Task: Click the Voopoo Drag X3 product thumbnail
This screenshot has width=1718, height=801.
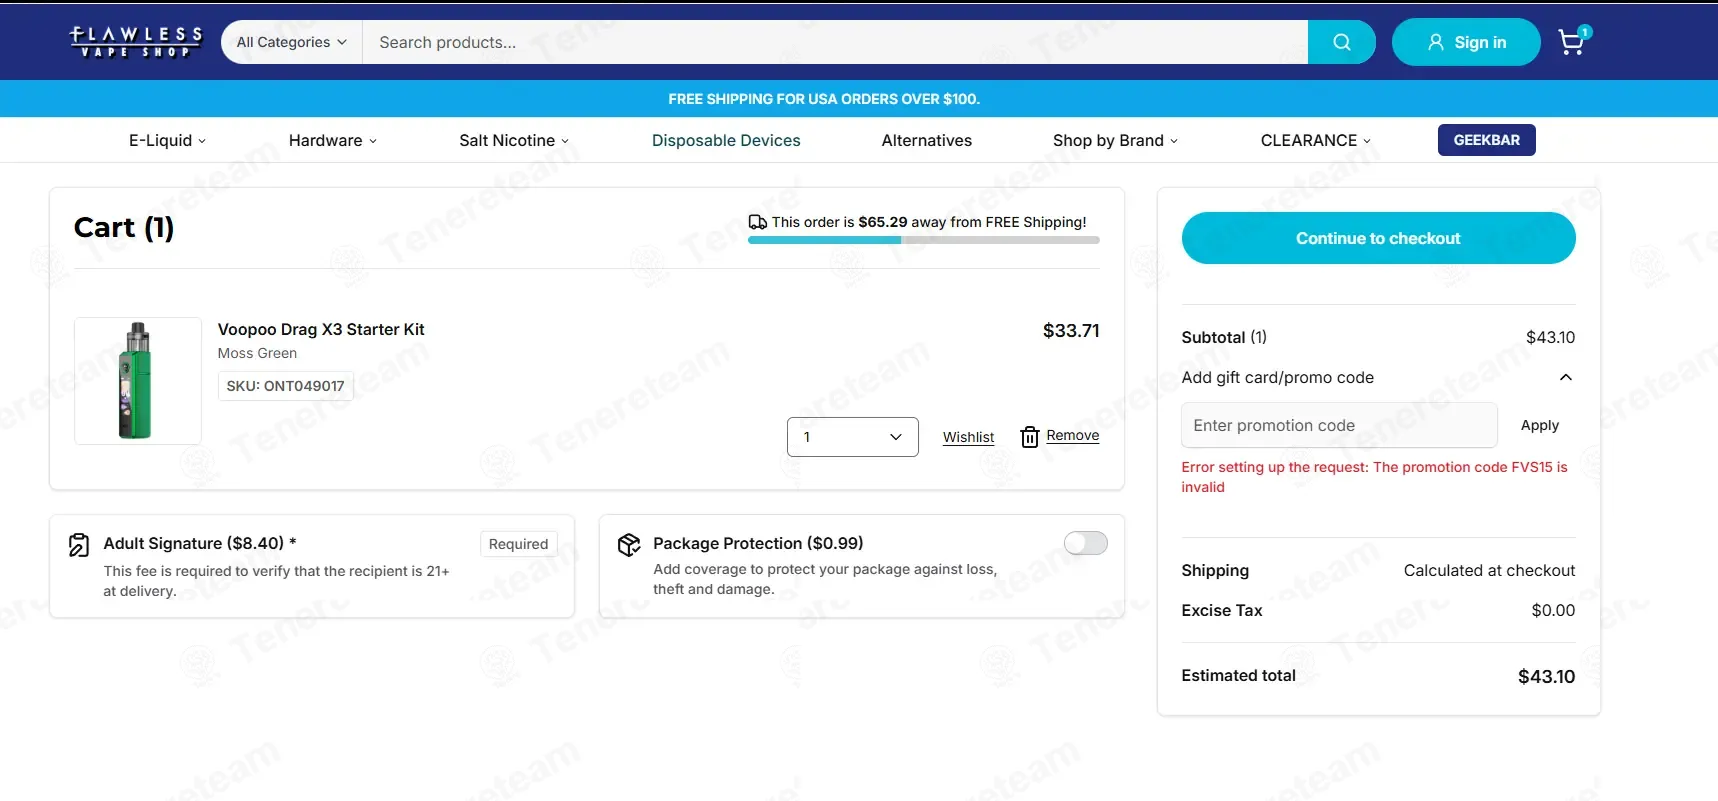Action: click(138, 381)
